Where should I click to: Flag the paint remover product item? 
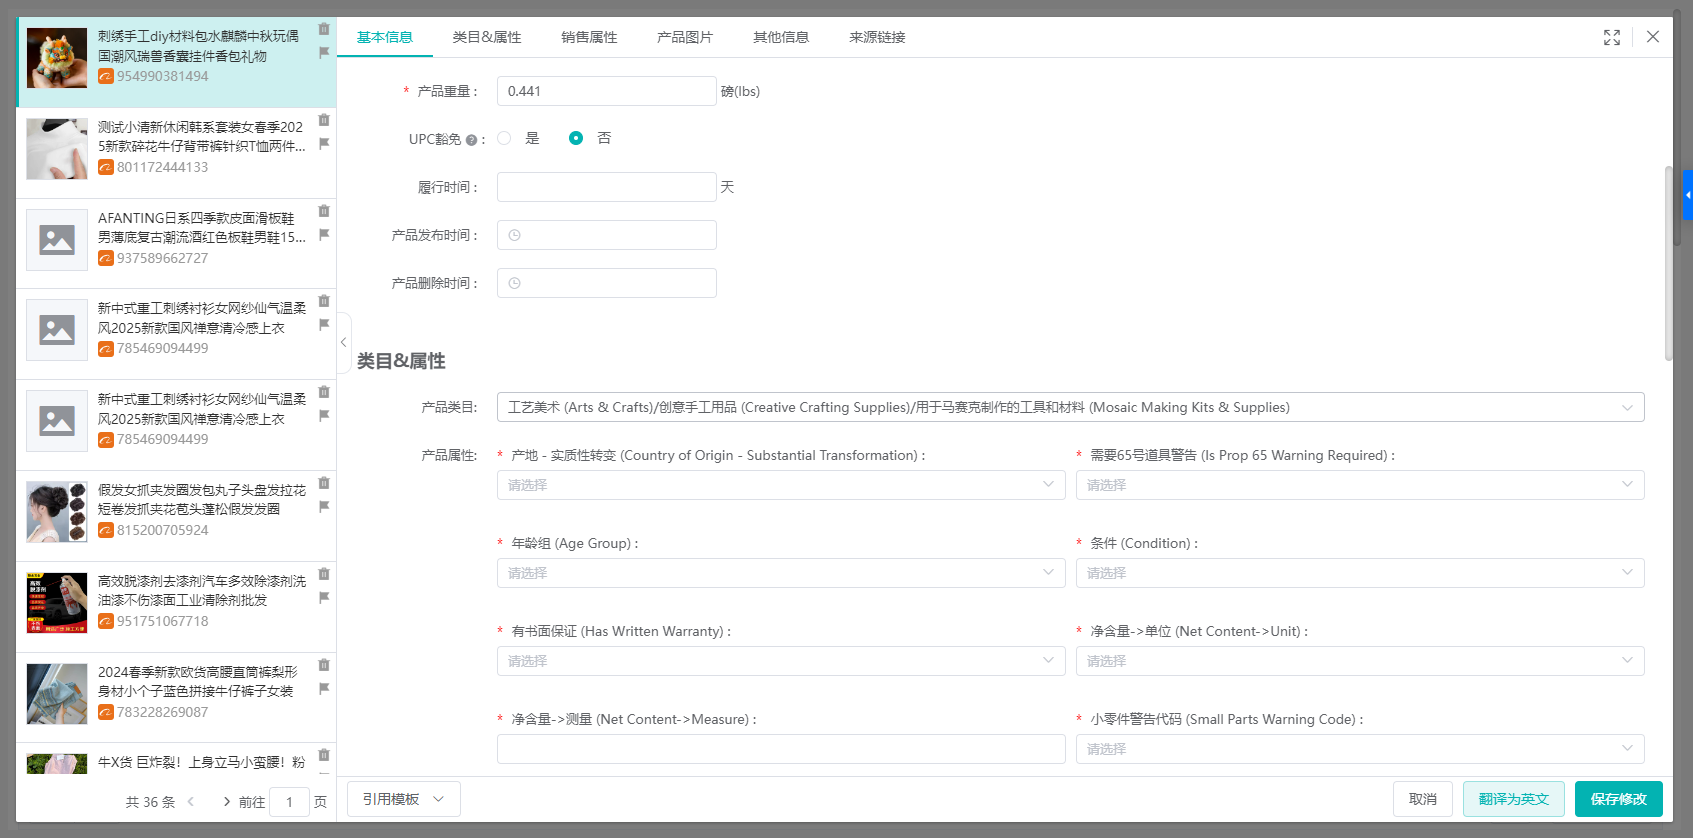pyautogui.click(x=324, y=598)
